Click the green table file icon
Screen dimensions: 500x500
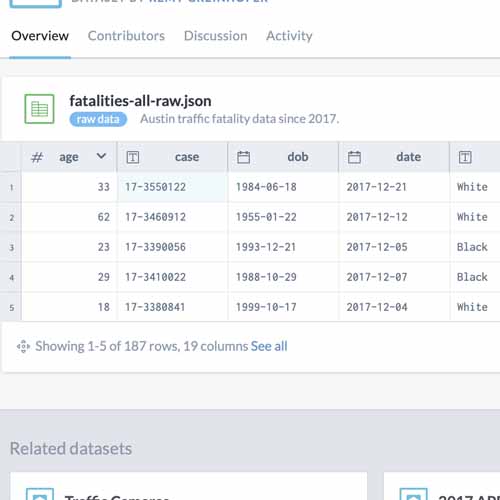point(39,109)
